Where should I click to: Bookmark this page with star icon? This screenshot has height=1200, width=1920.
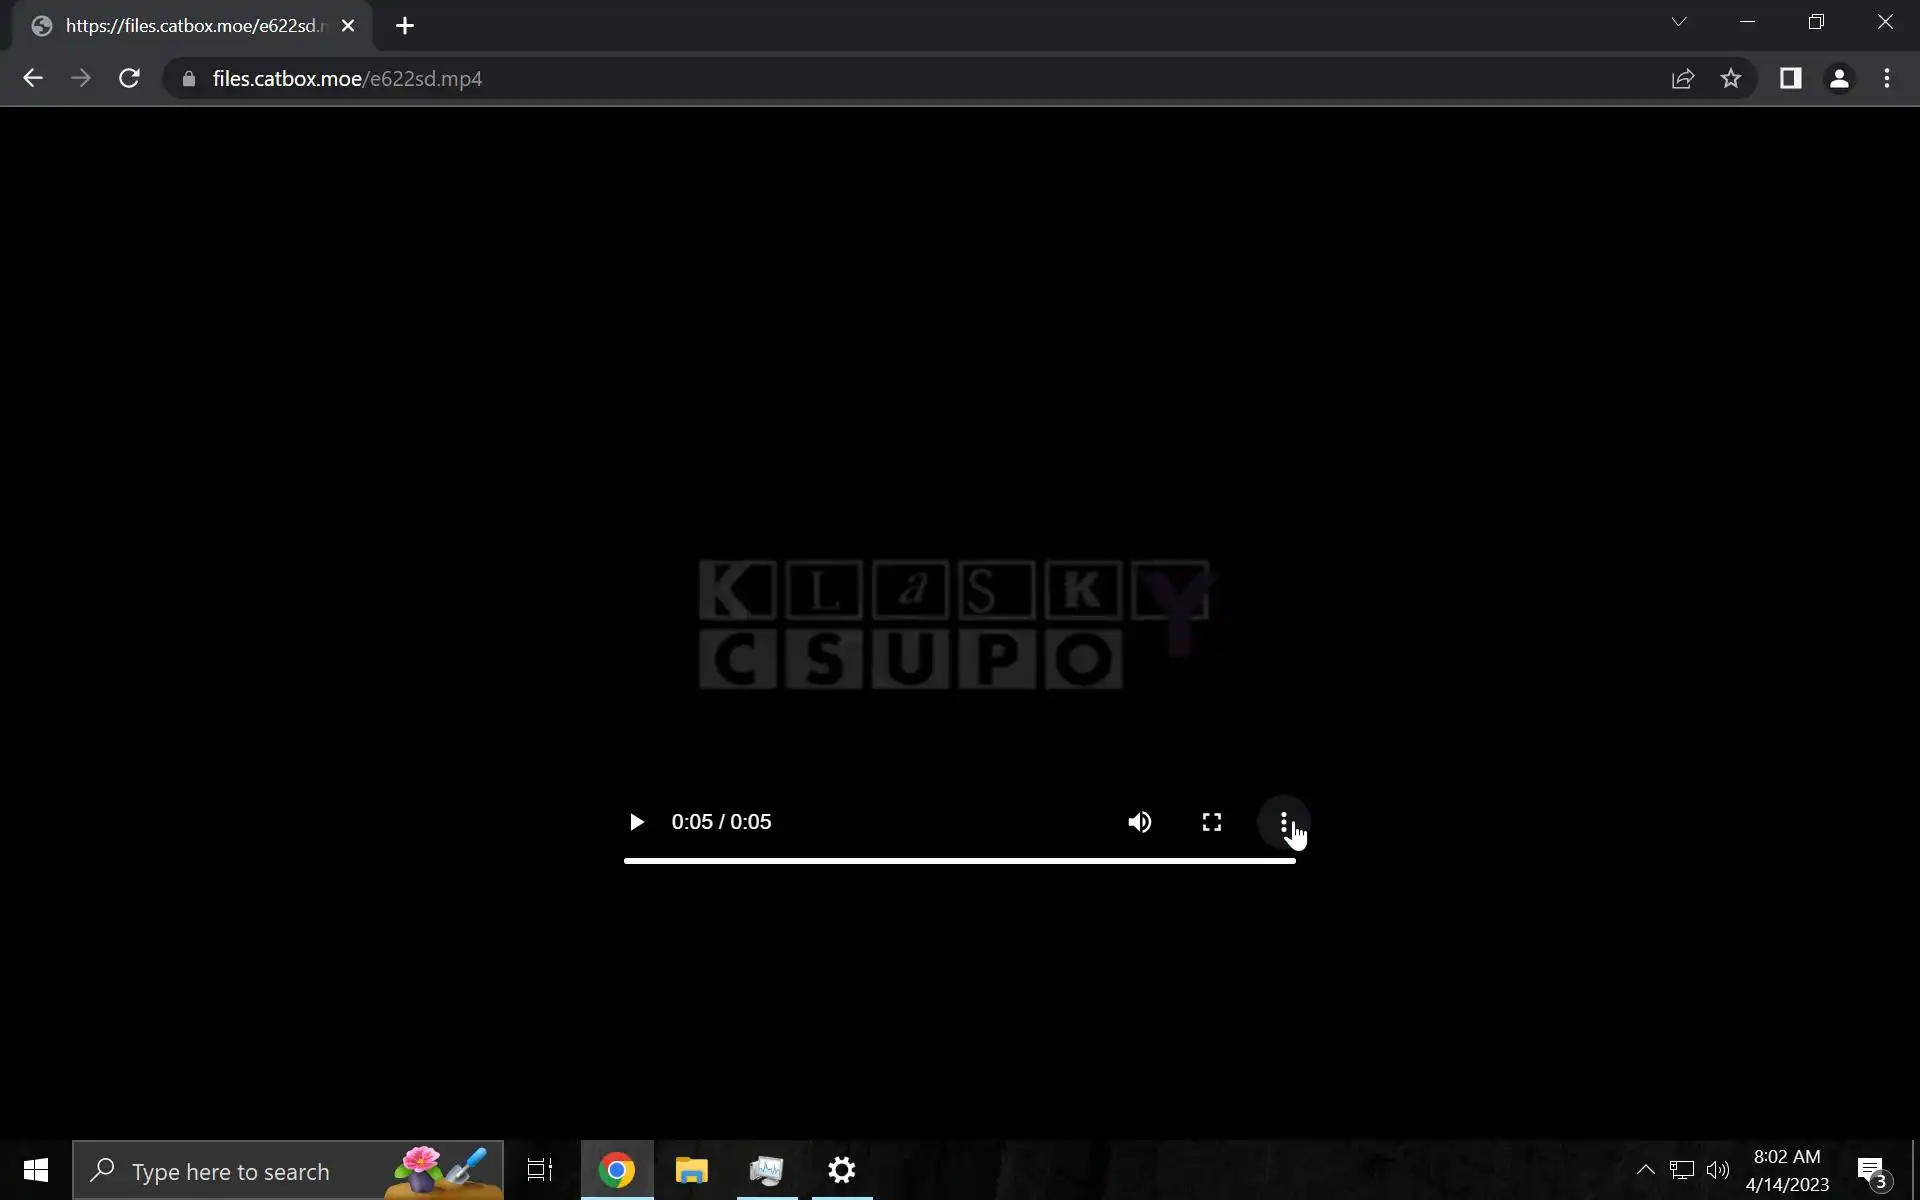tap(1731, 78)
